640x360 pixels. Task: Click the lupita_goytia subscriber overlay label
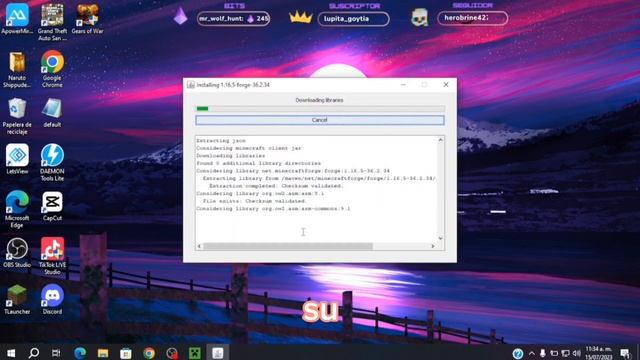coord(353,19)
